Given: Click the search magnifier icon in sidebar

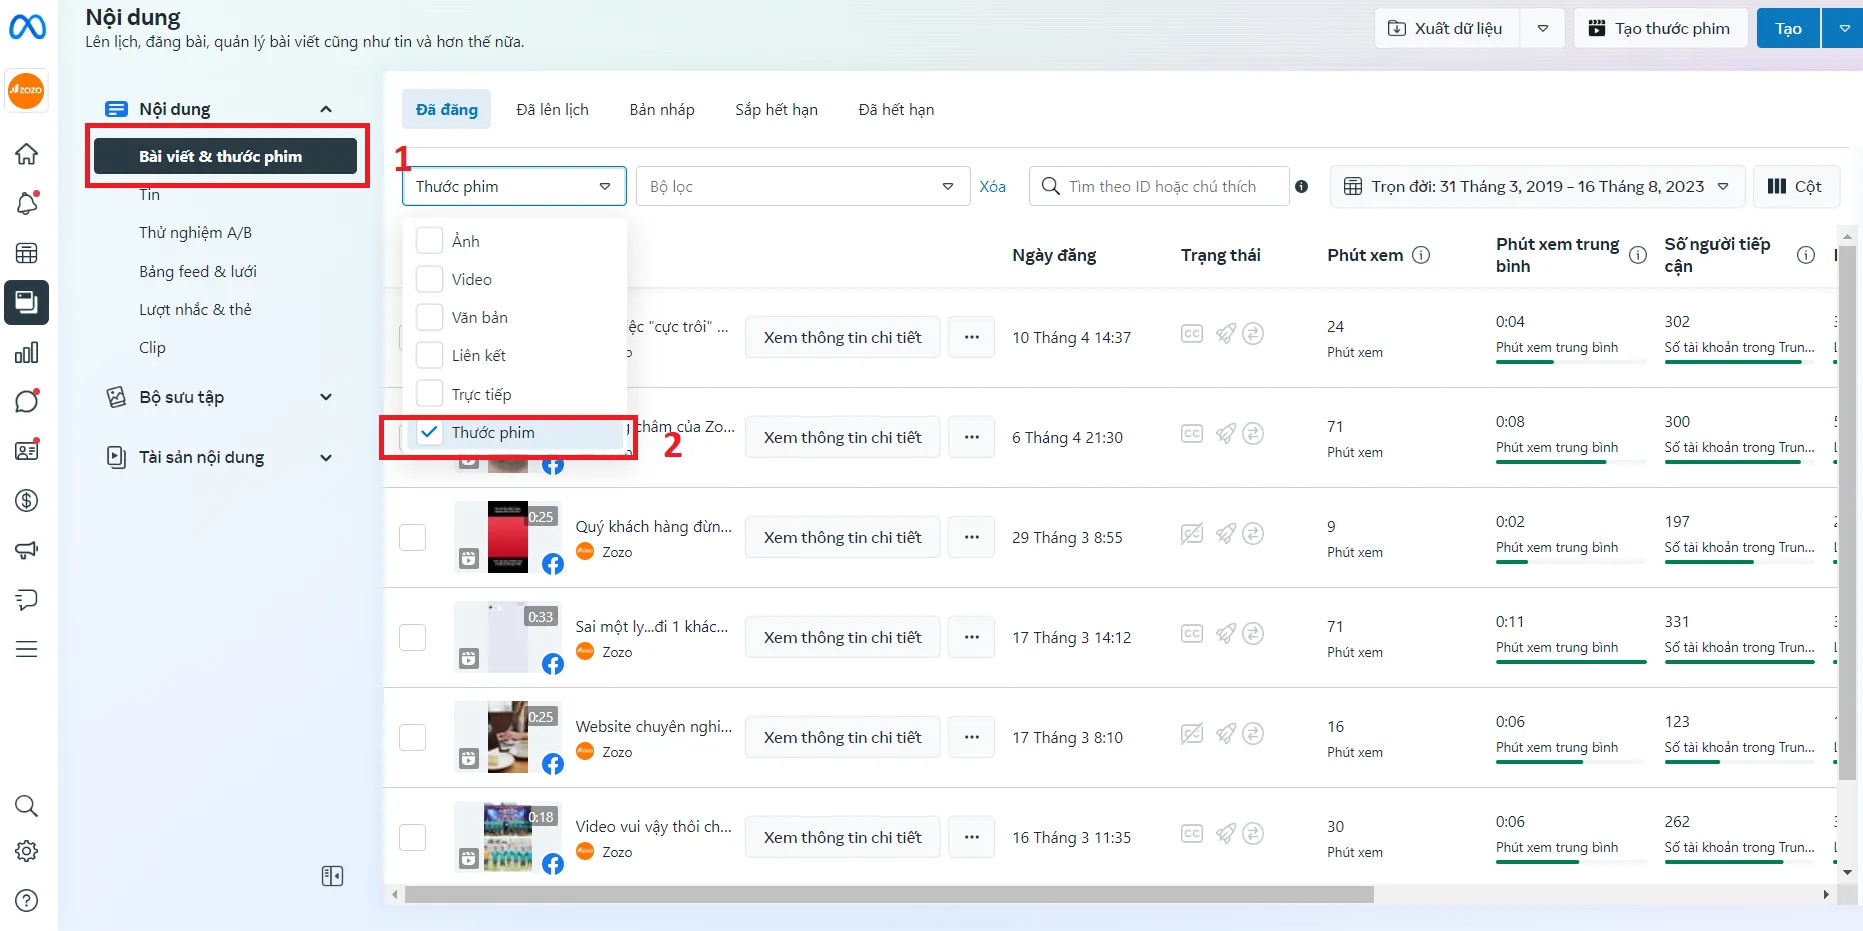Looking at the screenshot, I should [x=27, y=806].
